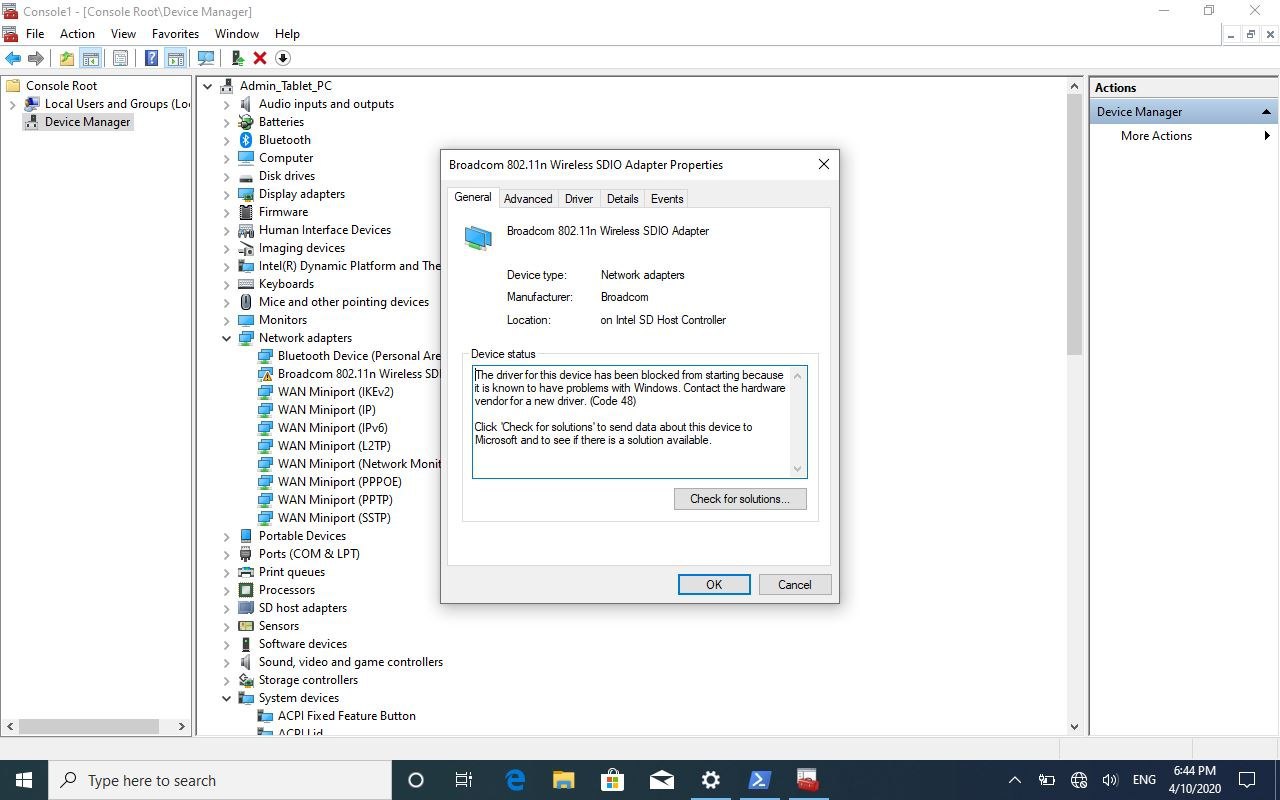Click the Batteries category icon
The width and height of the screenshot is (1280, 800).
pos(246,122)
